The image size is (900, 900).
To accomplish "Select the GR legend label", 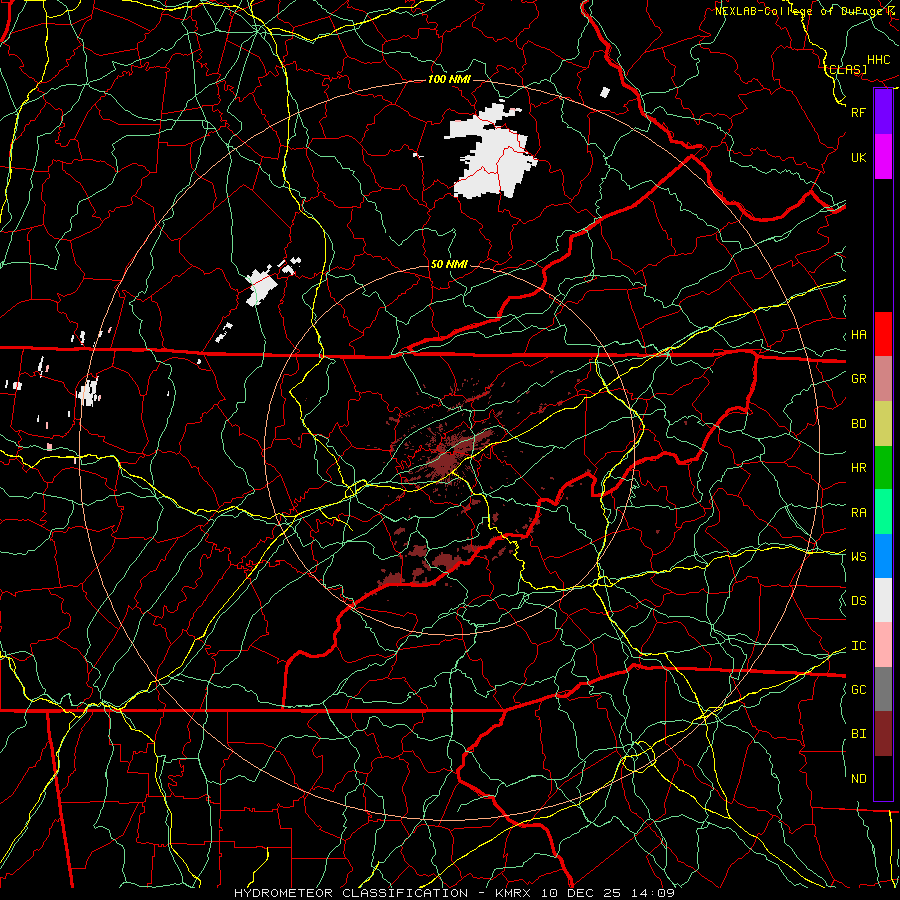I will coord(858,379).
